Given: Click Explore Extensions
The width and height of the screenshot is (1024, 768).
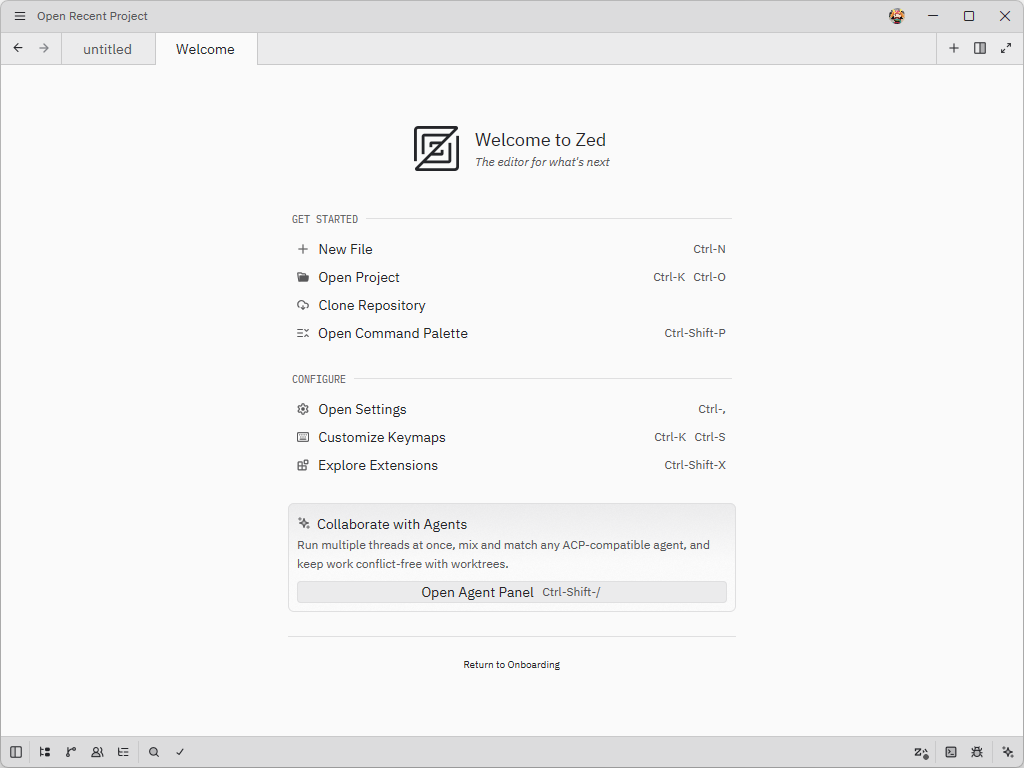Looking at the screenshot, I should pyautogui.click(x=511, y=466).
